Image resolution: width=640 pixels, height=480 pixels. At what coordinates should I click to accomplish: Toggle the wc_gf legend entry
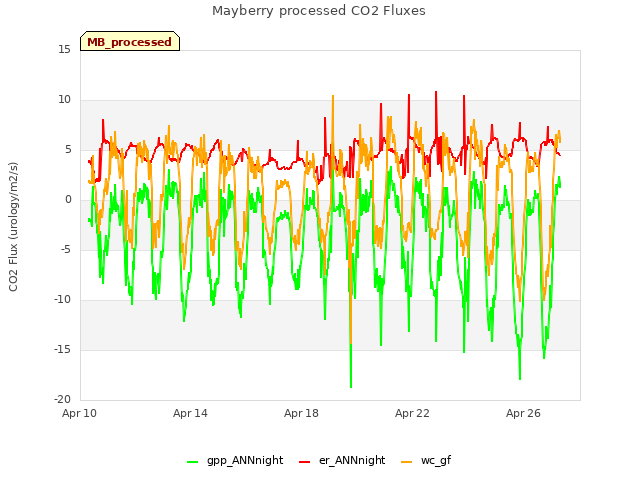[426, 461]
